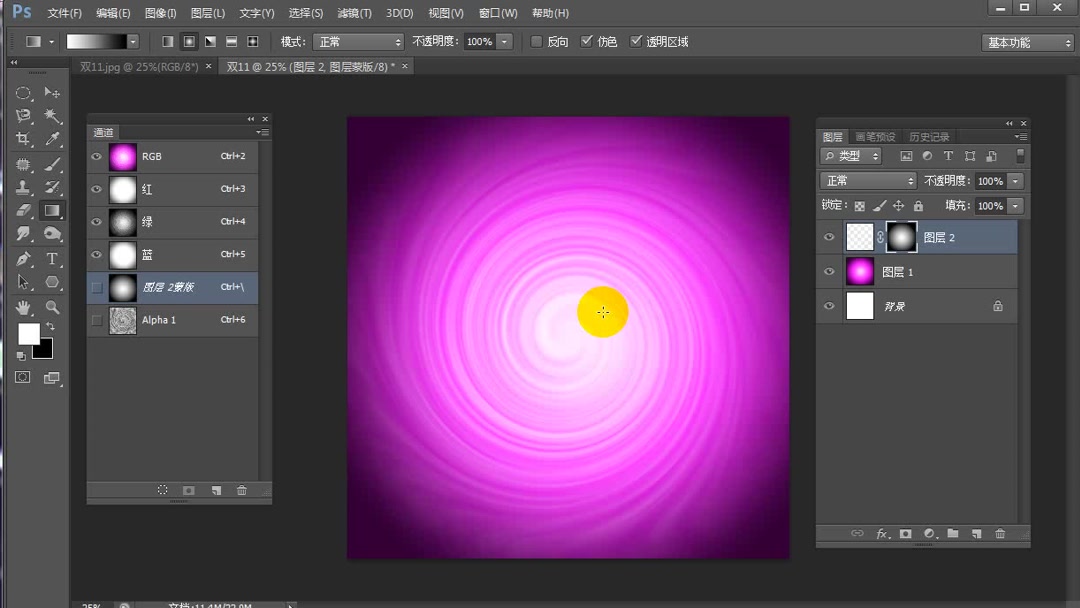The height and width of the screenshot is (608, 1080).
Task: Select the Crop tool
Action: [23, 140]
